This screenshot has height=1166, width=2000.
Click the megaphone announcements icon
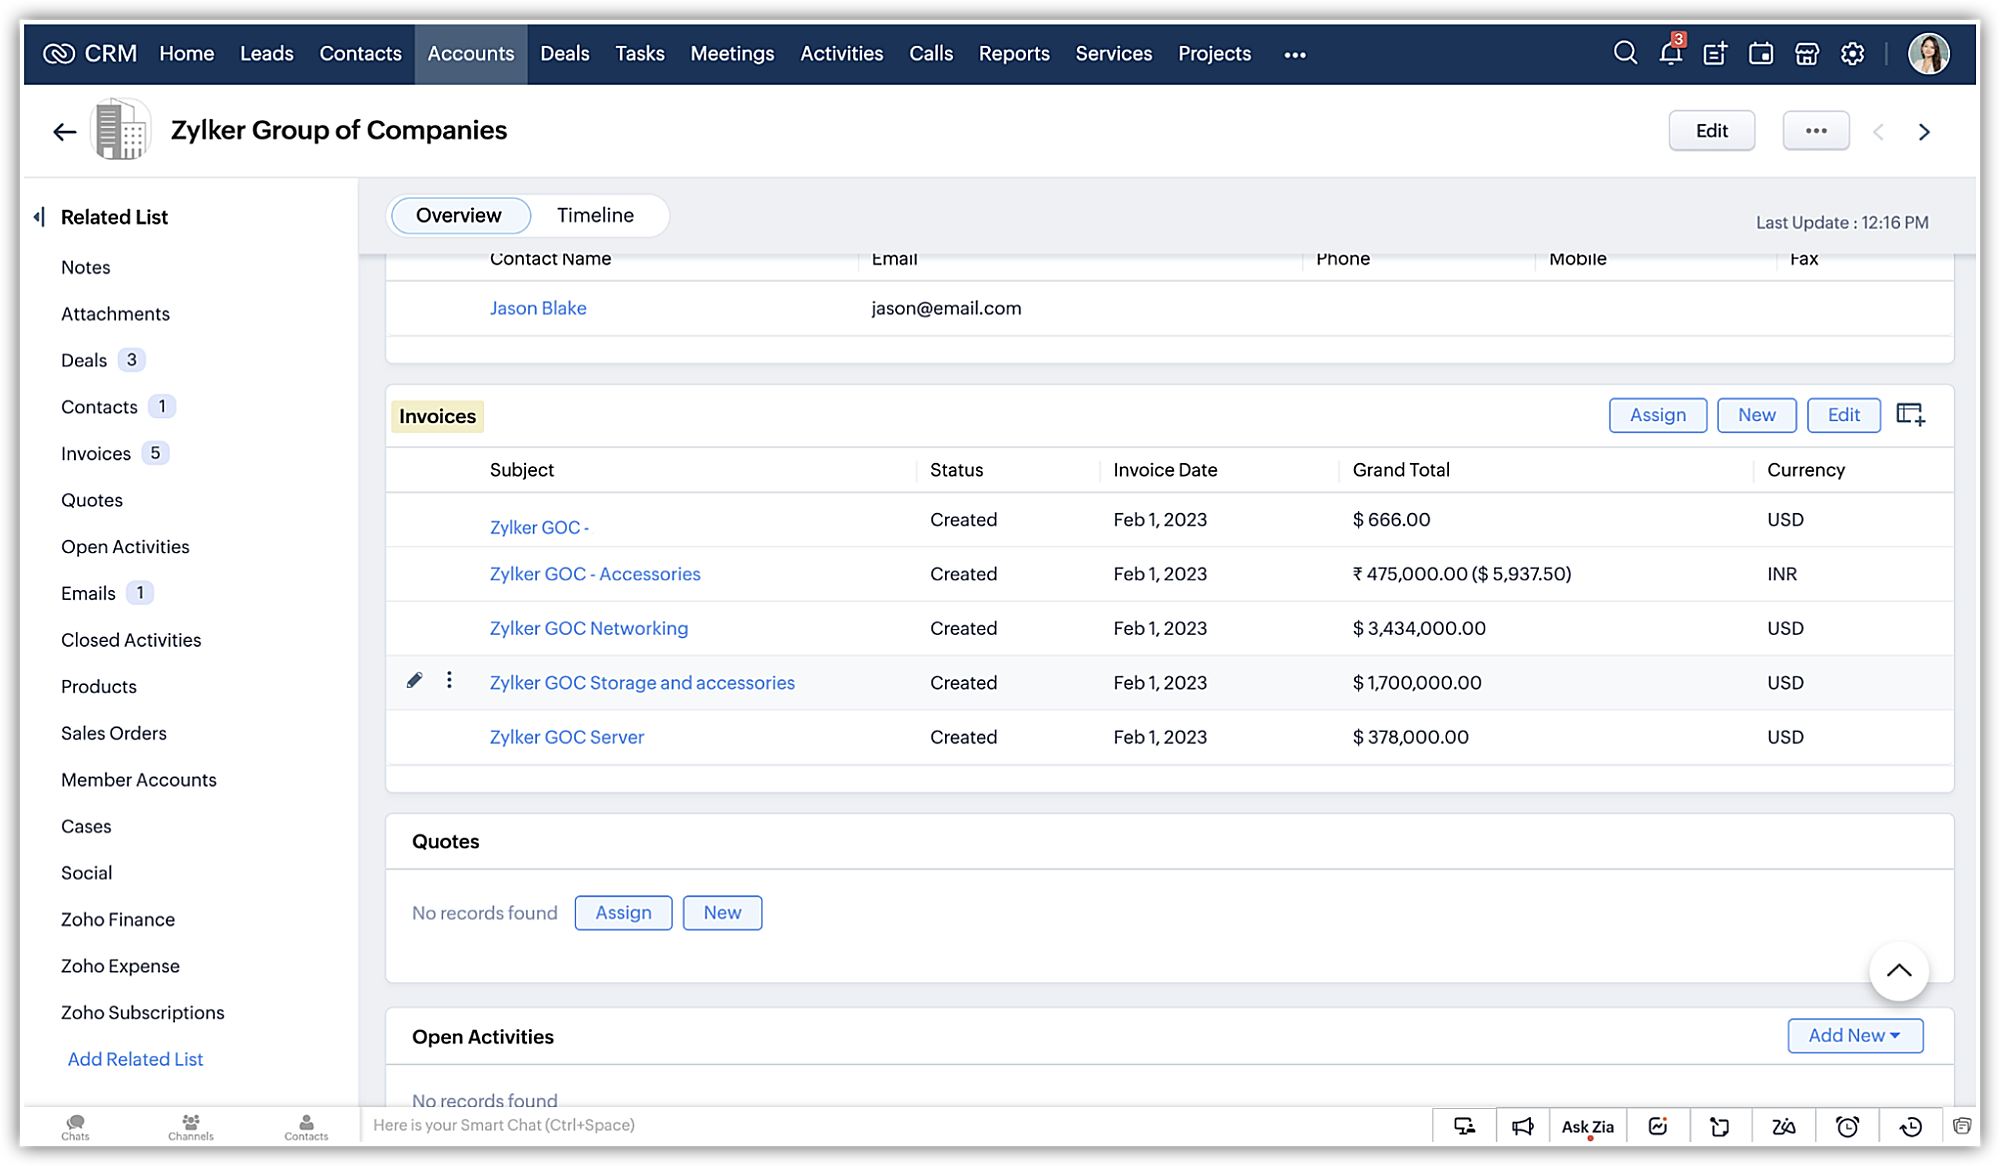click(x=1522, y=1127)
